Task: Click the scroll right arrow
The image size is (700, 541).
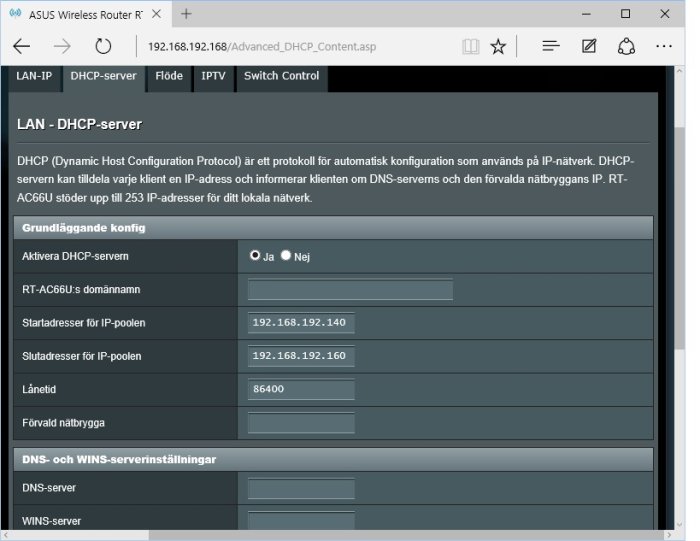Action: [669, 535]
